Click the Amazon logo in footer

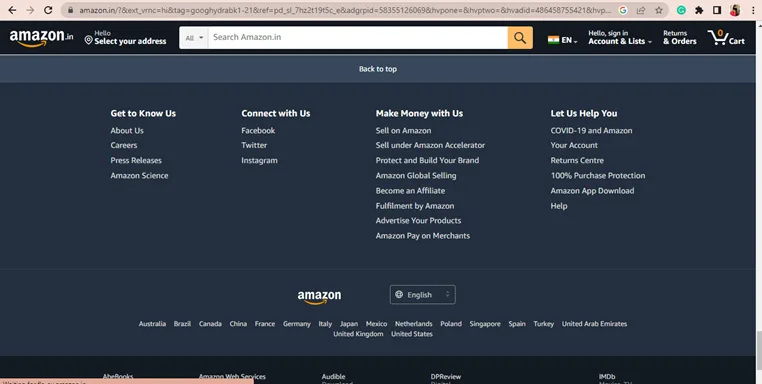coord(319,297)
